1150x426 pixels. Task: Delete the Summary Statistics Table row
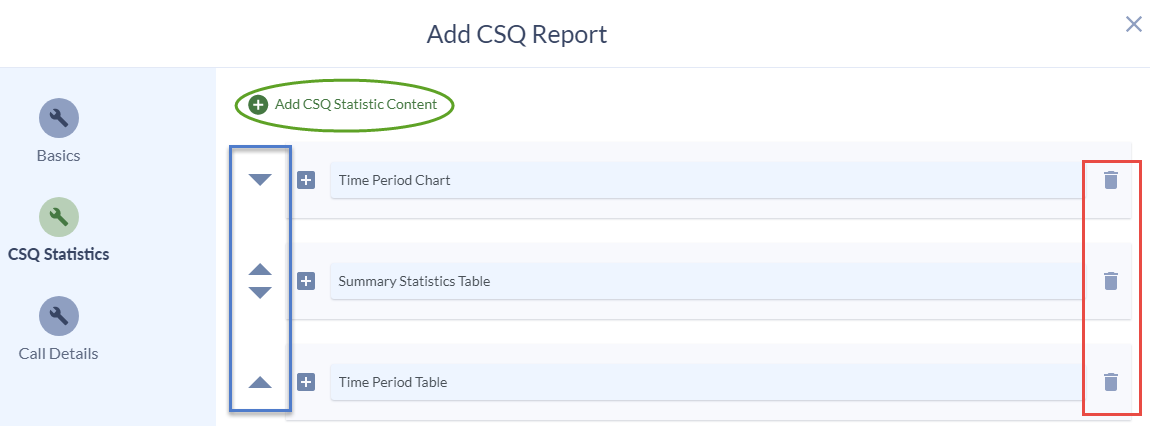pyautogui.click(x=1111, y=281)
